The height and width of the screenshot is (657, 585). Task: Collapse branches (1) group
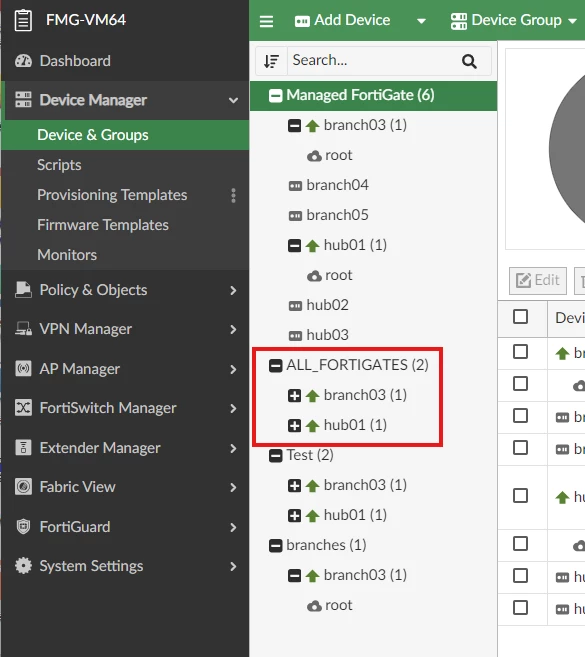[275, 546]
